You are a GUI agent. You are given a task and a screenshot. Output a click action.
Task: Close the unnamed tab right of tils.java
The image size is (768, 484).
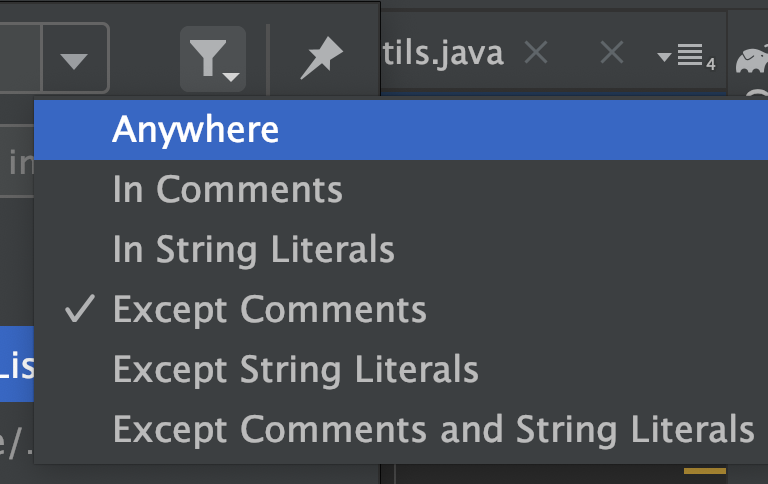611,54
